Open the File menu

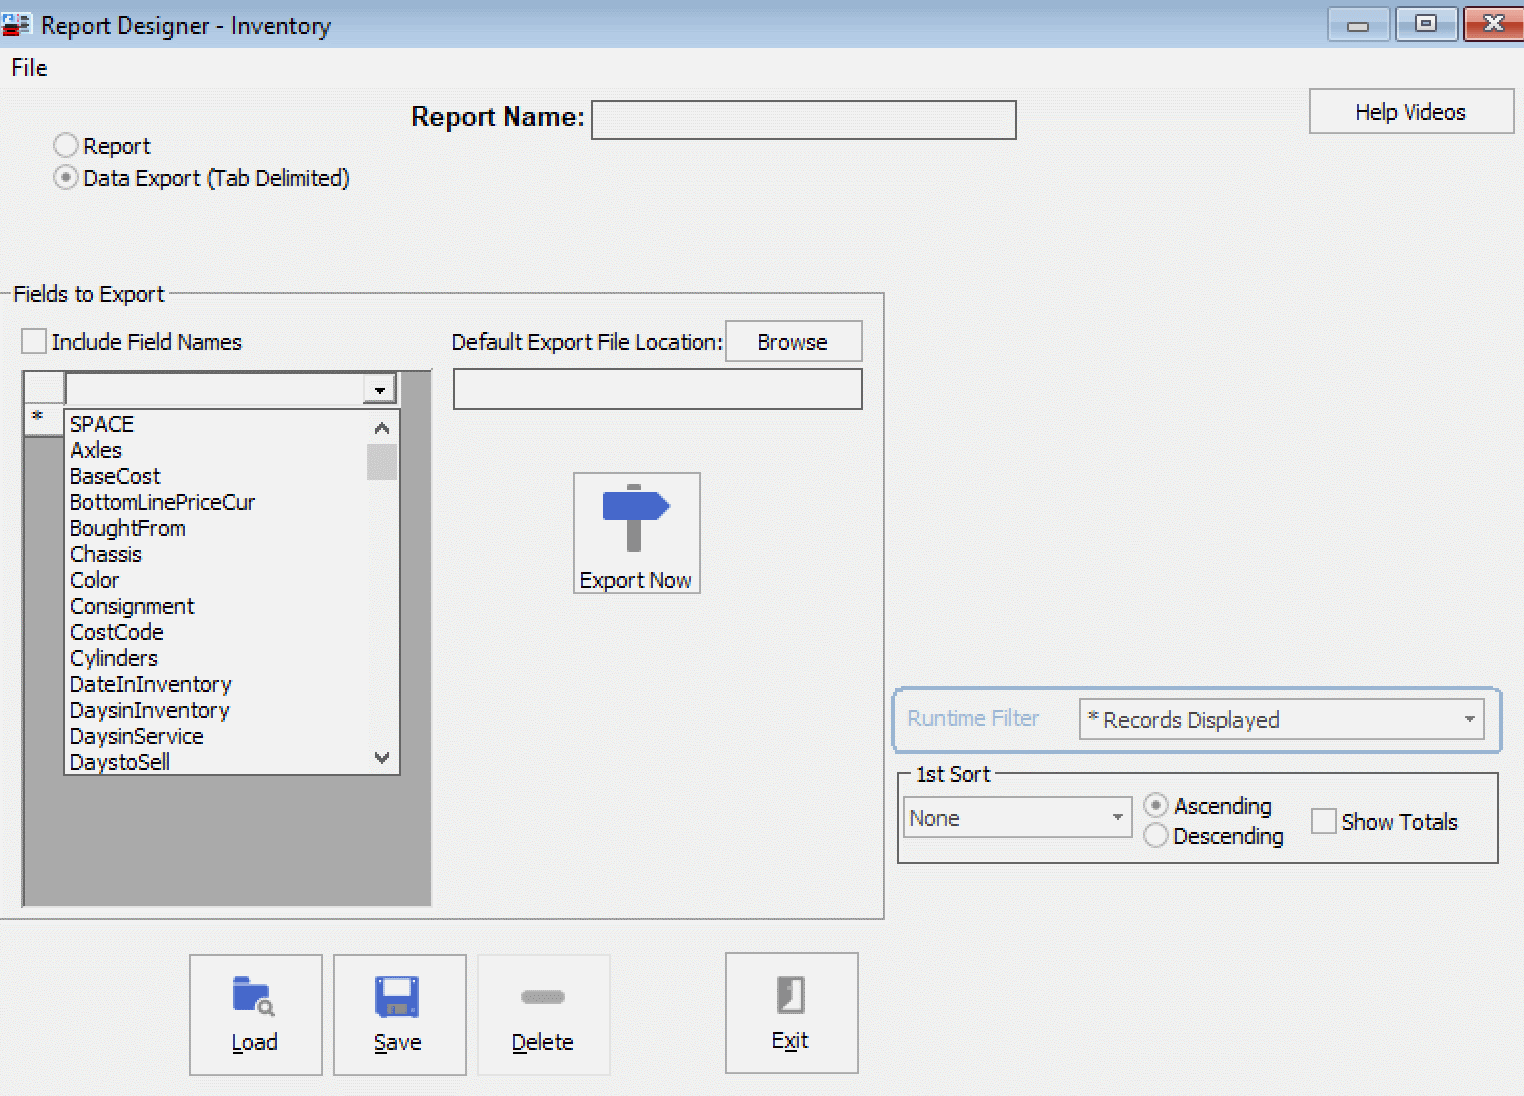tap(28, 67)
